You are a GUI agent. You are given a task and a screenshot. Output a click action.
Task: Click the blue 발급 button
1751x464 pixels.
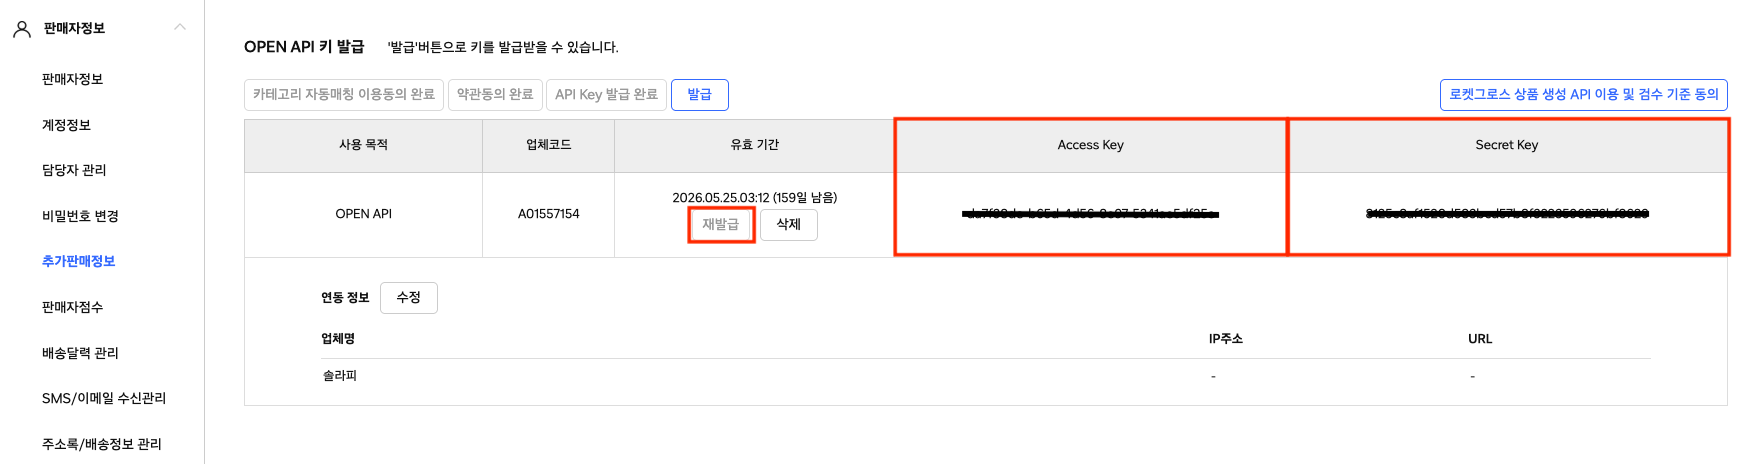(699, 95)
